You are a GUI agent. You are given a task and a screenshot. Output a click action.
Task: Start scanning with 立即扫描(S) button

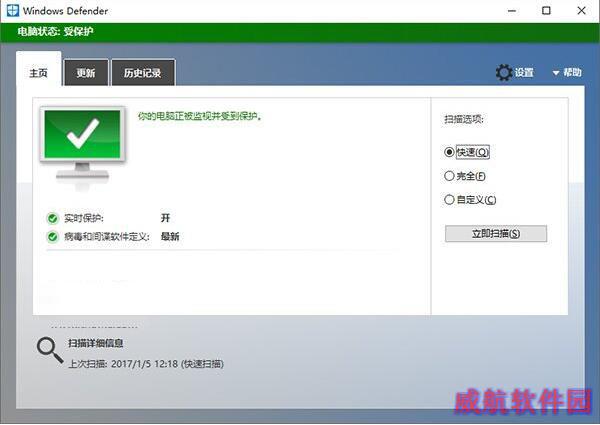[x=496, y=233]
